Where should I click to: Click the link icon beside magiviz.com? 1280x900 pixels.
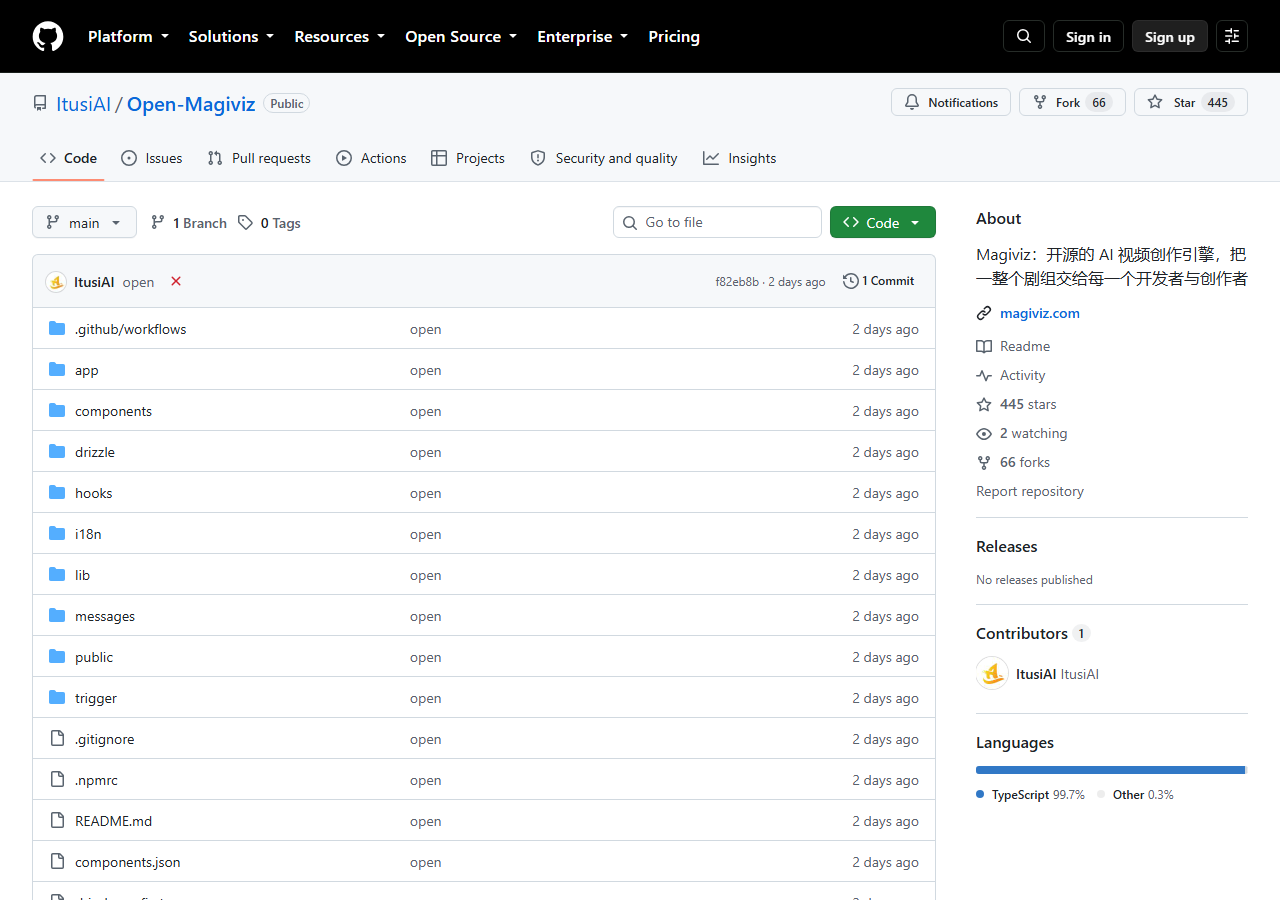click(x=984, y=313)
